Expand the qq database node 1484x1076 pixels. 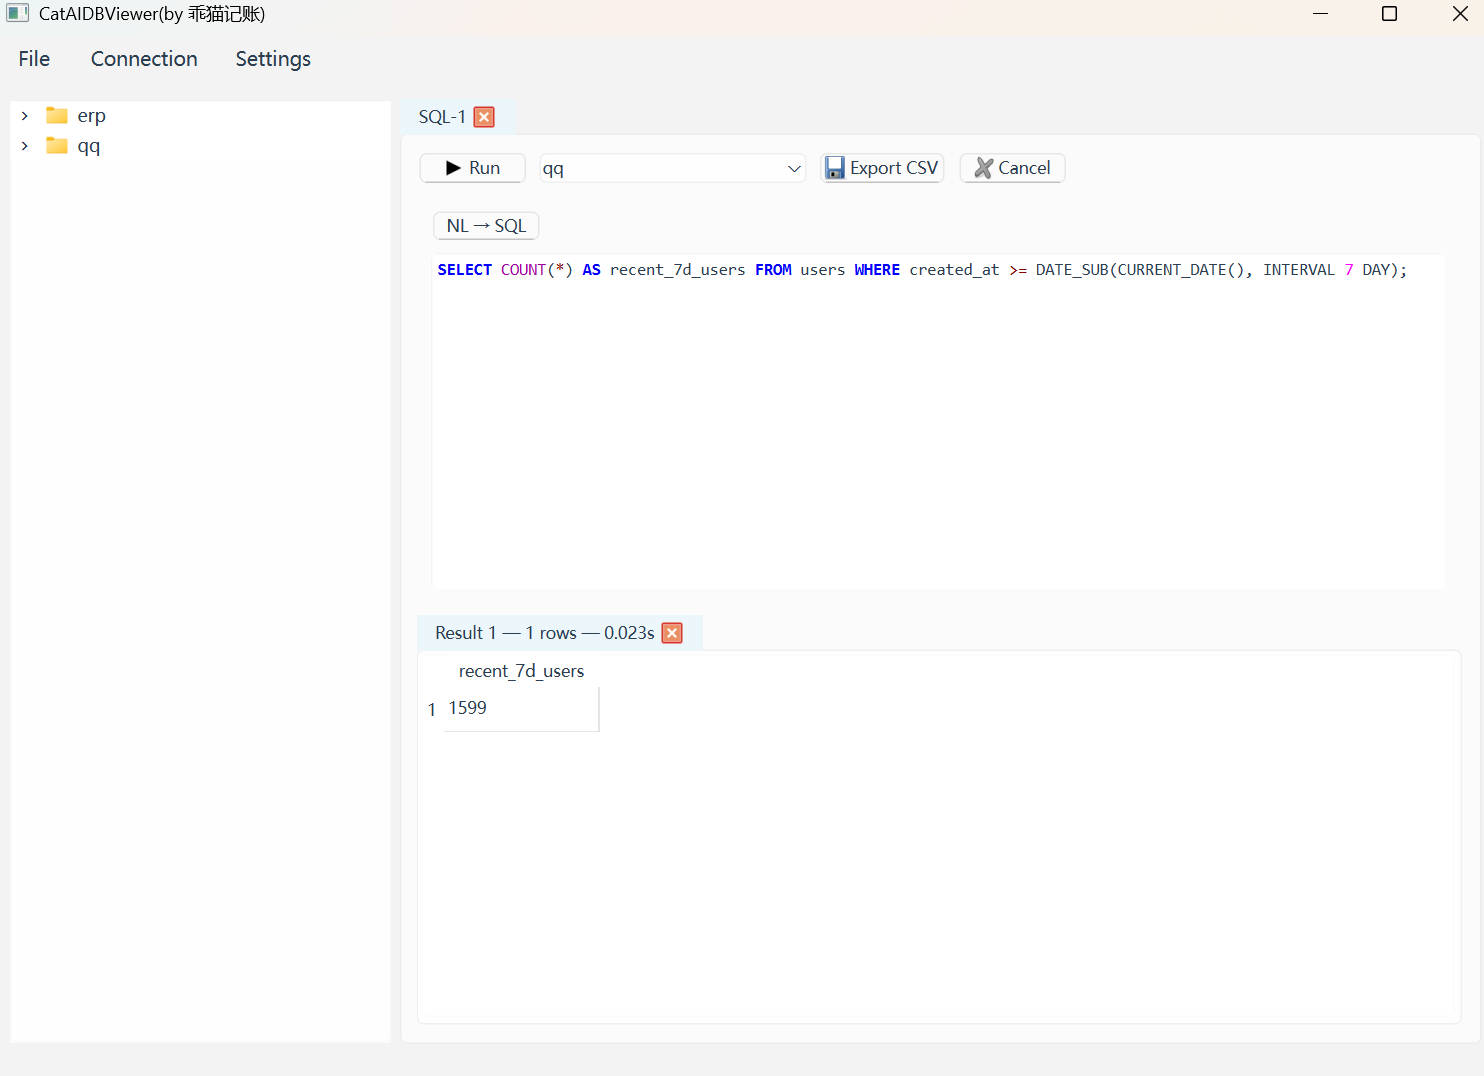click(x=25, y=146)
